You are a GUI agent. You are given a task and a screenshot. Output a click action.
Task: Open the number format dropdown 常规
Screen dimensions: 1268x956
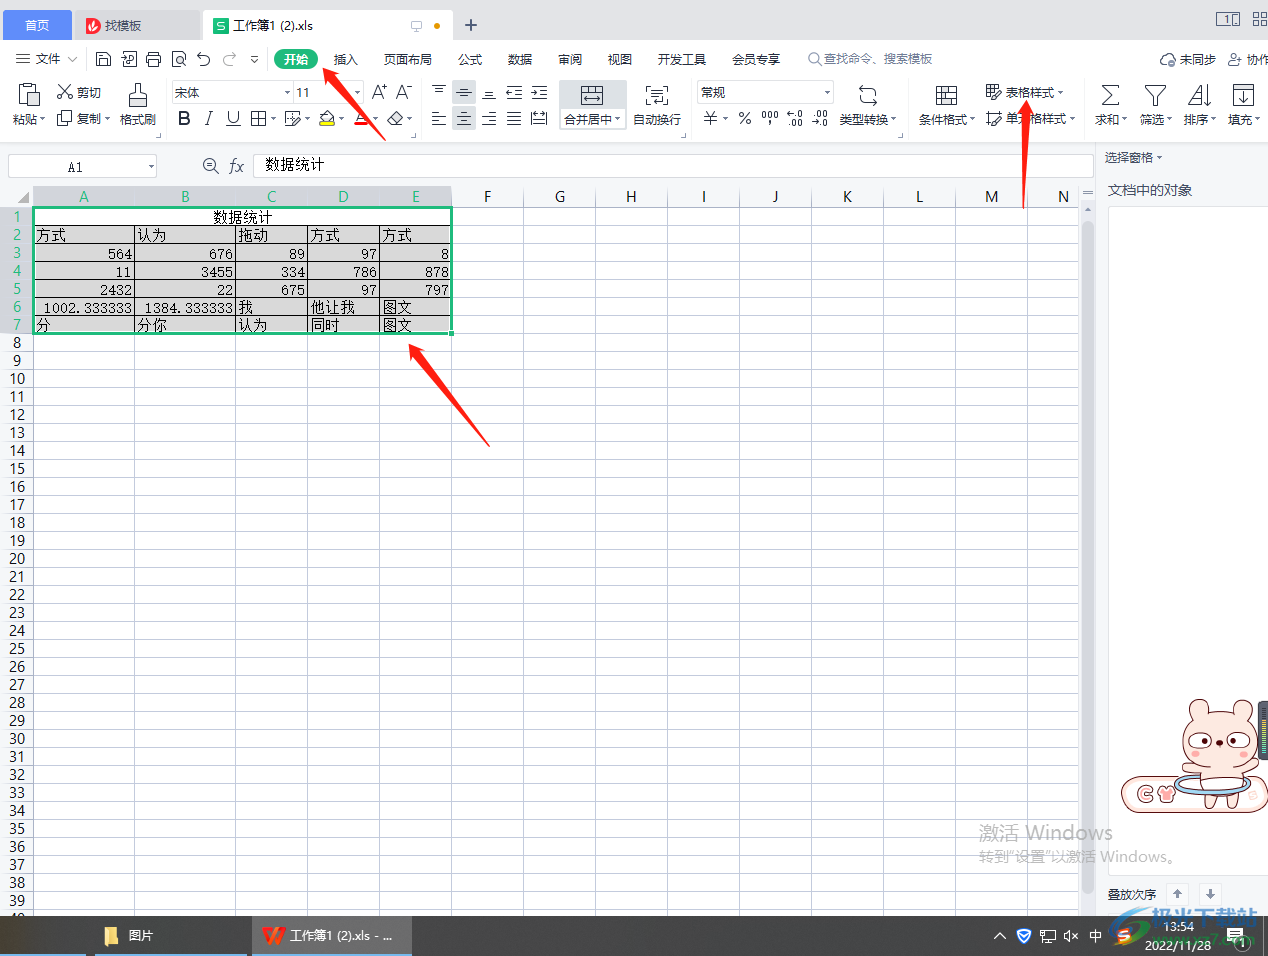coord(827,92)
